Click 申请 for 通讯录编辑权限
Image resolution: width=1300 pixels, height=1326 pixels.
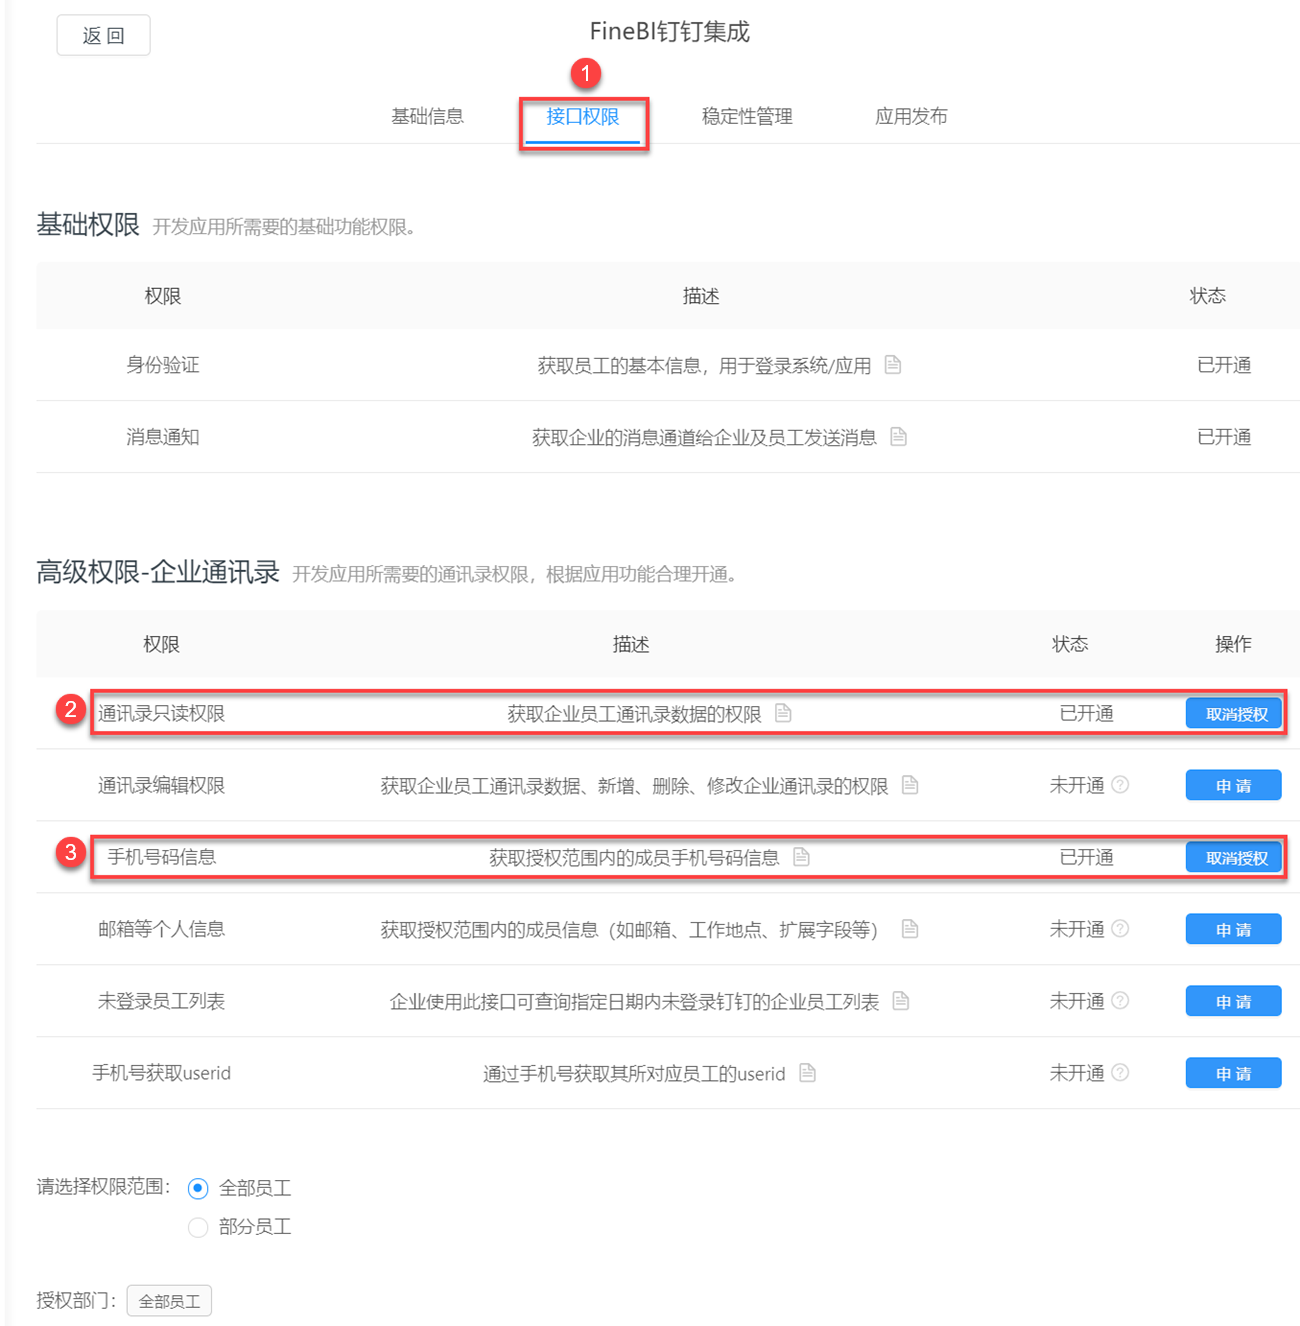[1234, 786]
